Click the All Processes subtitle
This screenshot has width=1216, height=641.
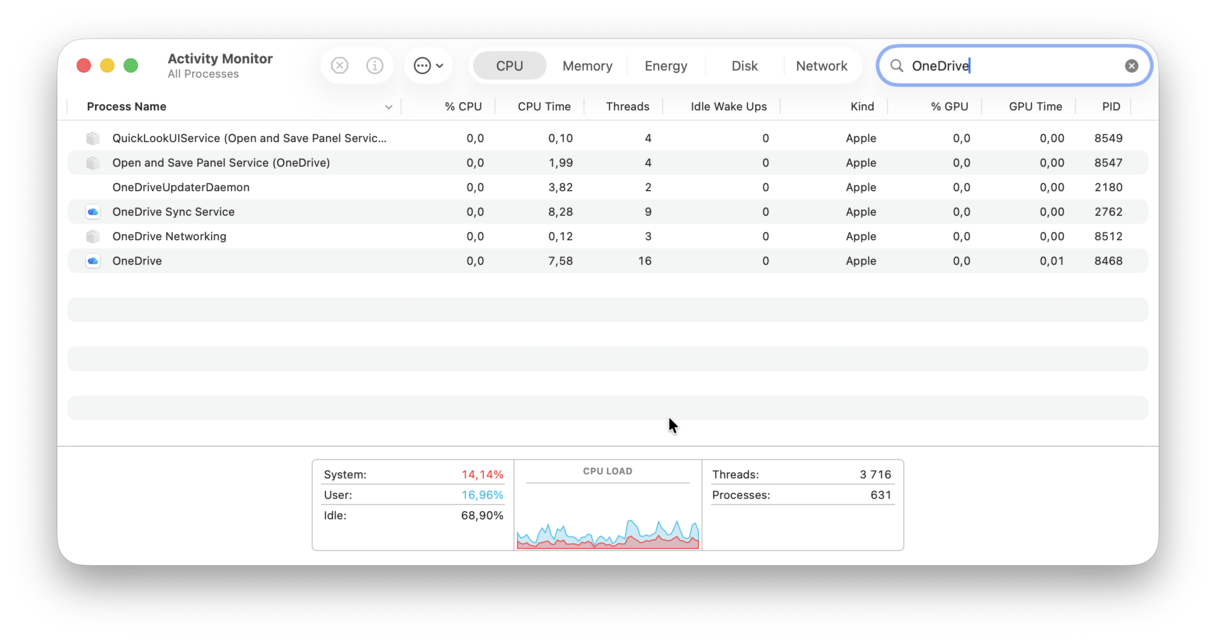(x=203, y=74)
